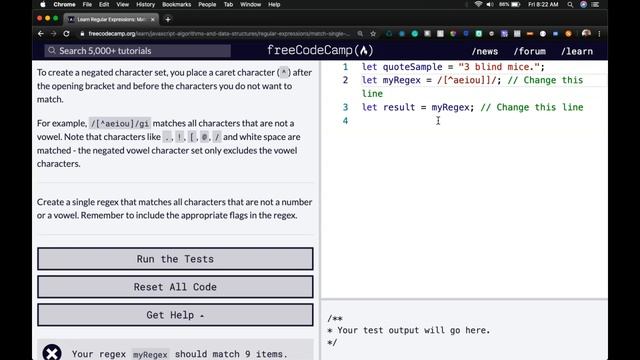The image size is (640, 360).
Task: Click the freeCodeCamp logo
Action: click(320, 51)
